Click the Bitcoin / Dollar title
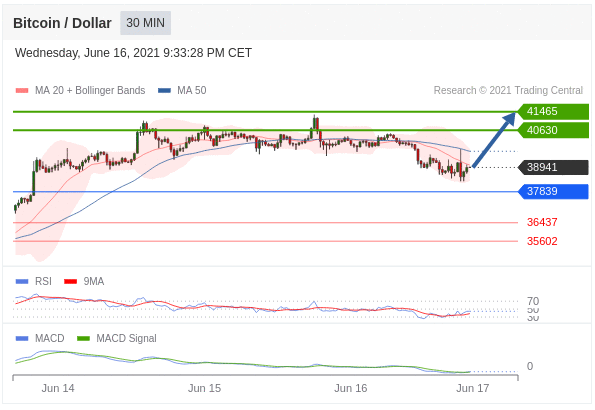Screen dimensions: 595x410 pos(62,23)
